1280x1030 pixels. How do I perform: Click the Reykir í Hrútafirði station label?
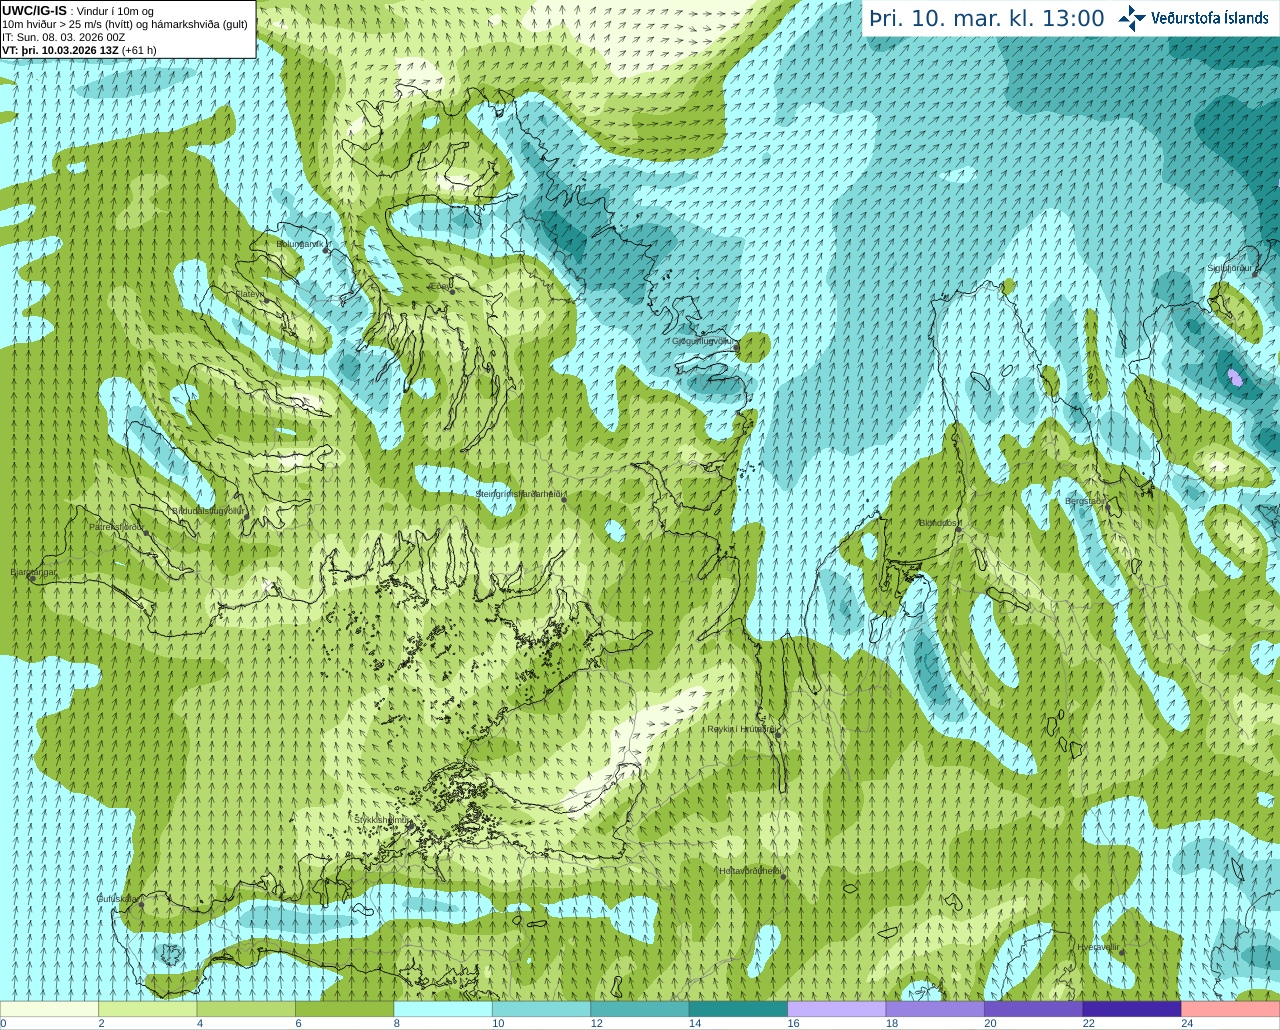[x=742, y=729]
